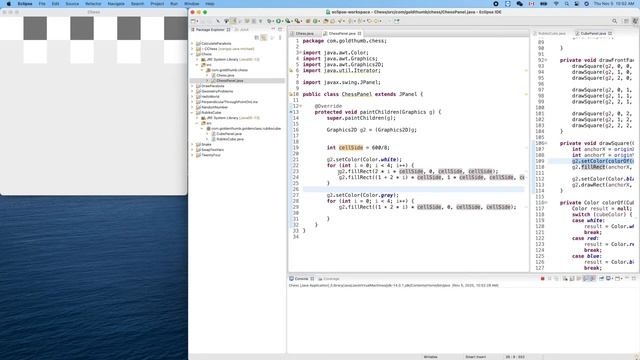The image size is (640, 360).
Task: Click the first gray square in Chess window
Action: point(35,28)
